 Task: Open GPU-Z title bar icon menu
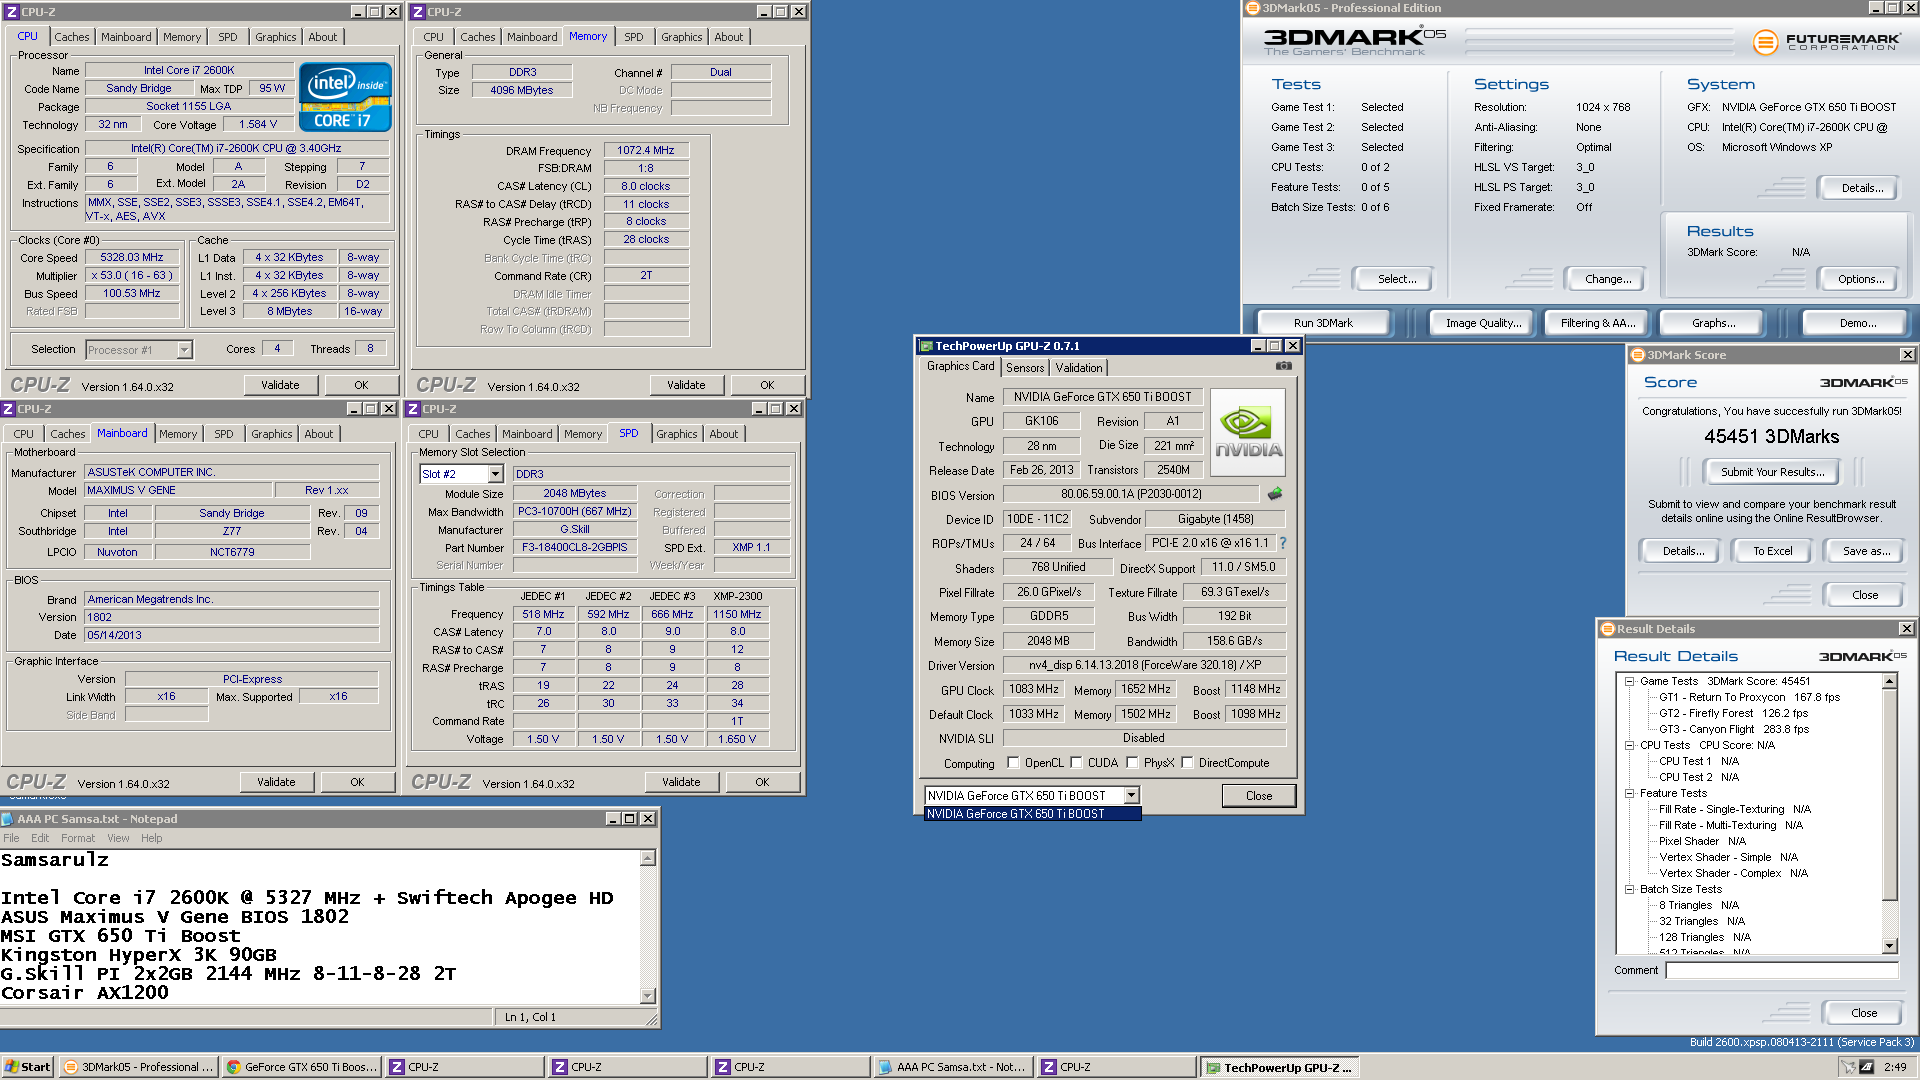(x=926, y=346)
